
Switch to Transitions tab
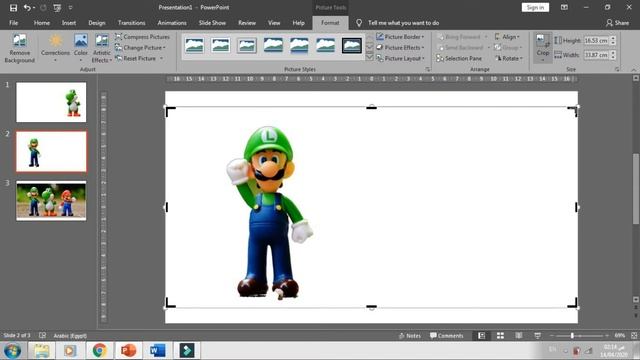[131, 23]
